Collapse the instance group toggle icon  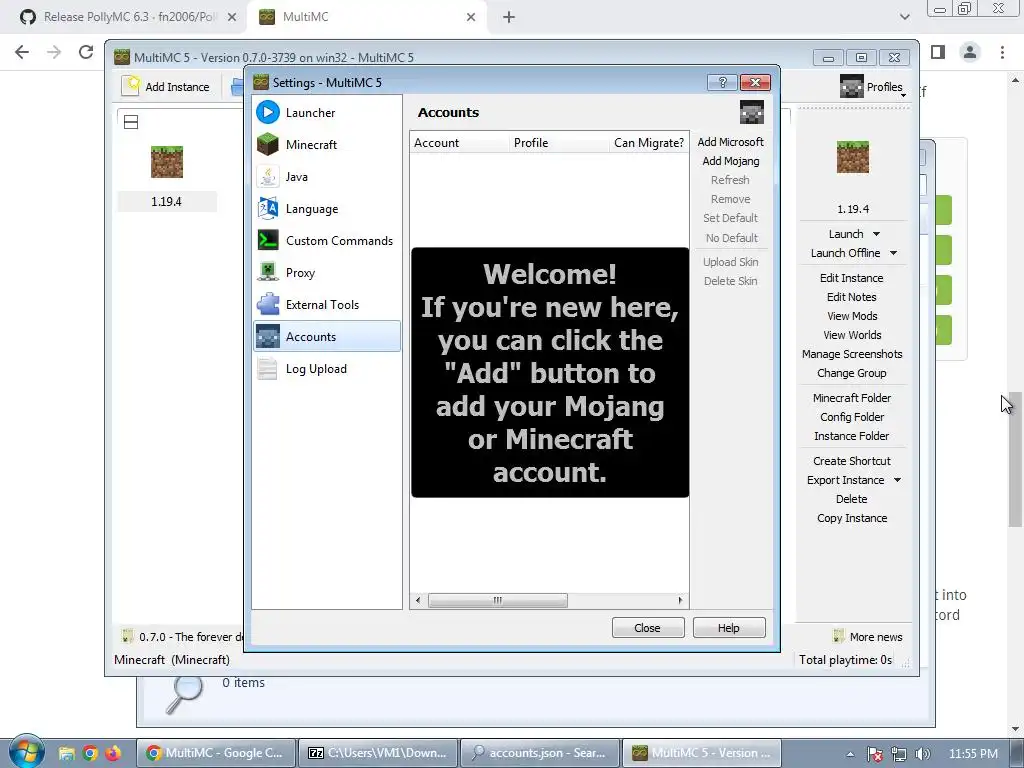click(x=131, y=122)
